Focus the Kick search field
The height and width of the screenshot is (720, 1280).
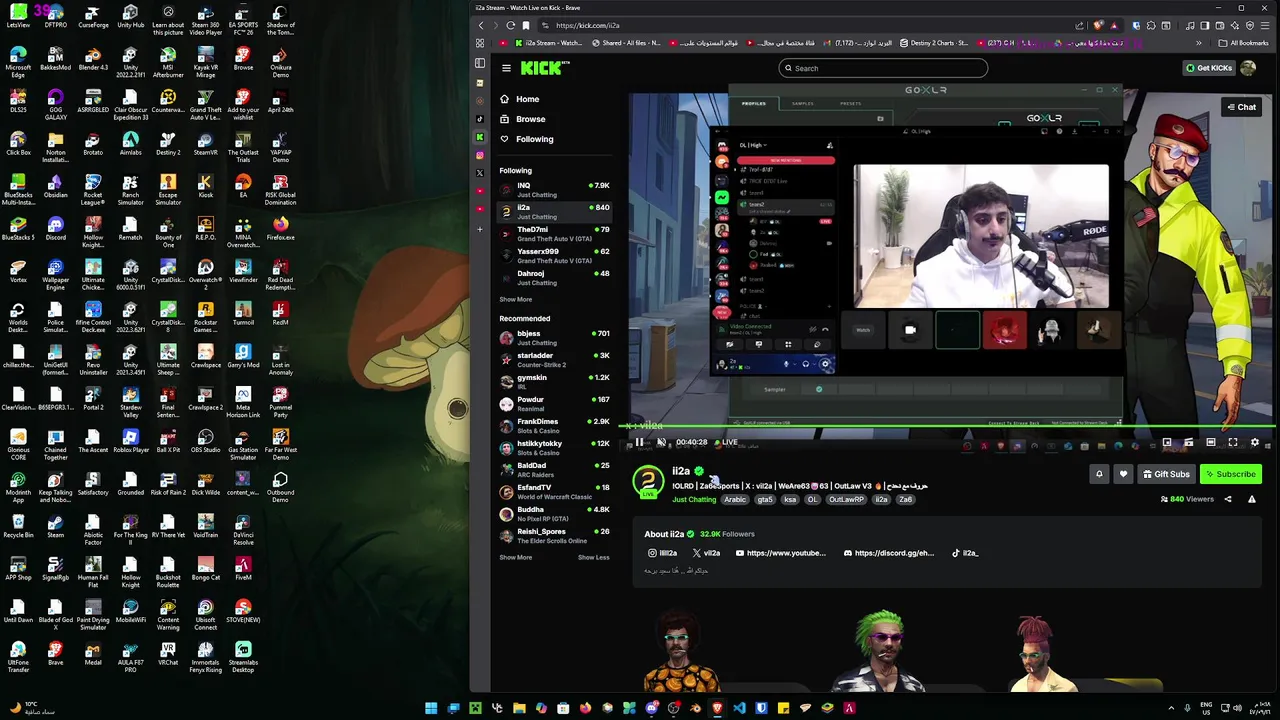tap(884, 68)
